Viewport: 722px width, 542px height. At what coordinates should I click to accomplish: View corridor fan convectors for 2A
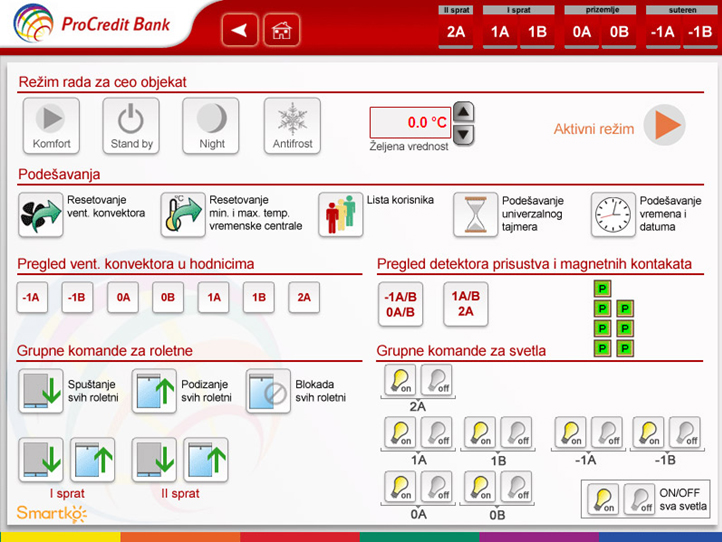point(304,297)
